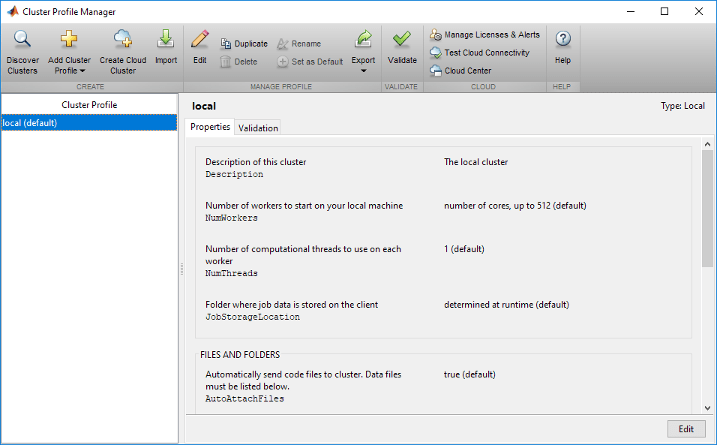Image resolution: width=717 pixels, height=445 pixels.
Task: Open Help with the question mark icon
Action: click(x=563, y=39)
